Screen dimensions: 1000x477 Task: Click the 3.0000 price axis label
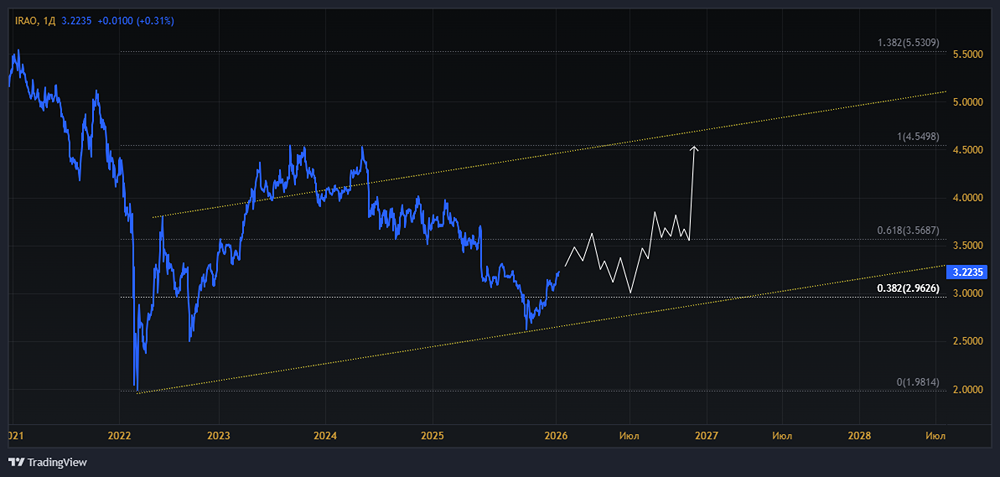pos(967,294)
